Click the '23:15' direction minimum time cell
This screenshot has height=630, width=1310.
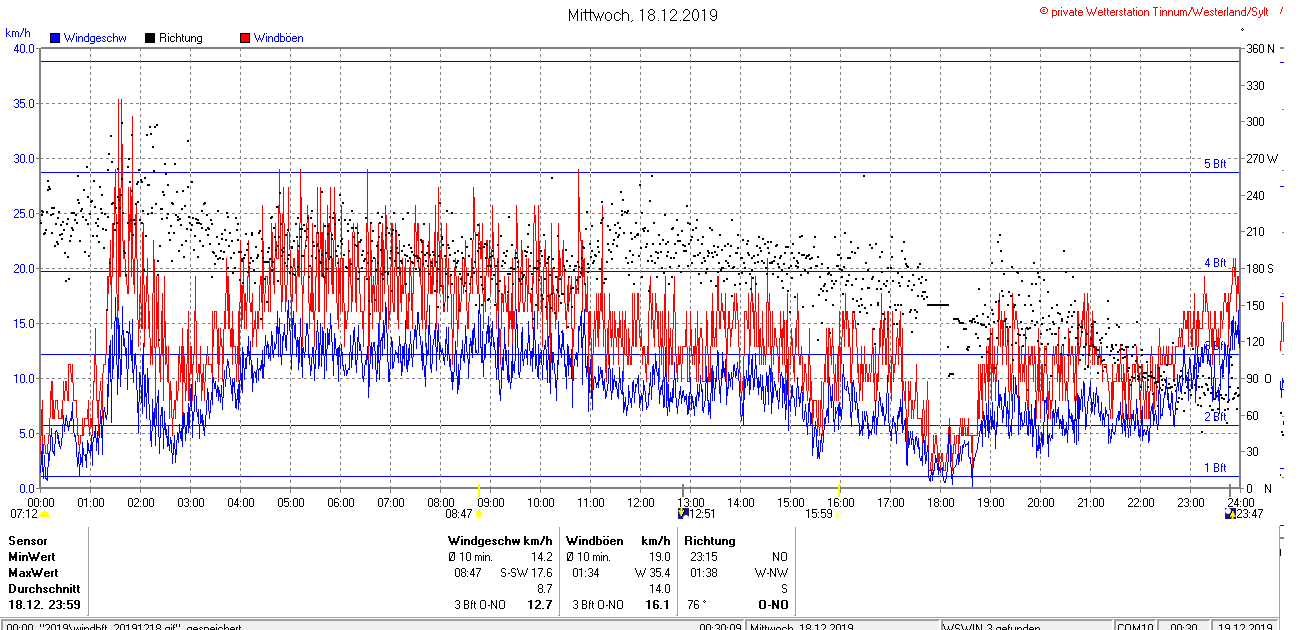pos(704,557)
